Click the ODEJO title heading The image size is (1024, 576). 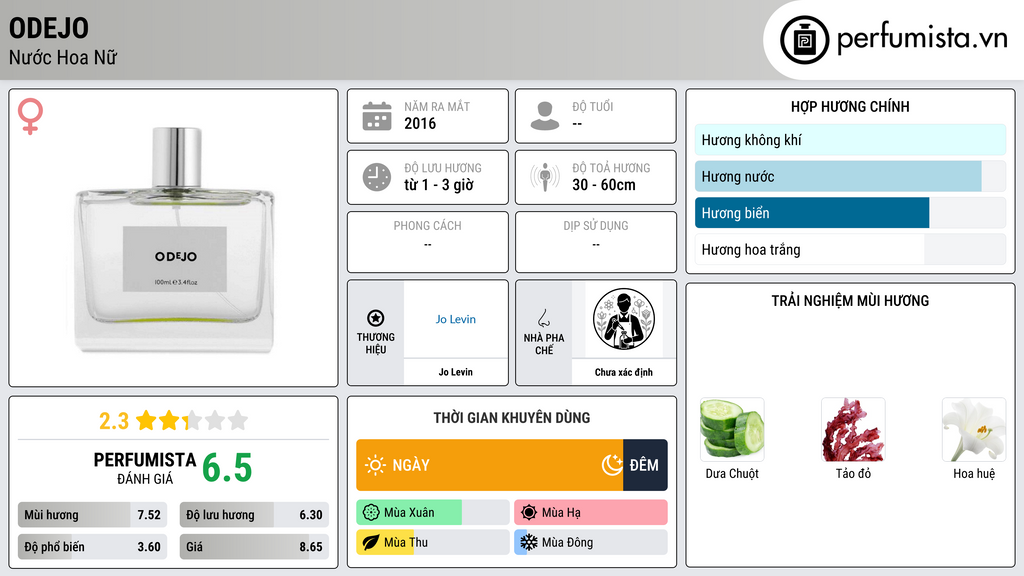(49, 28)
